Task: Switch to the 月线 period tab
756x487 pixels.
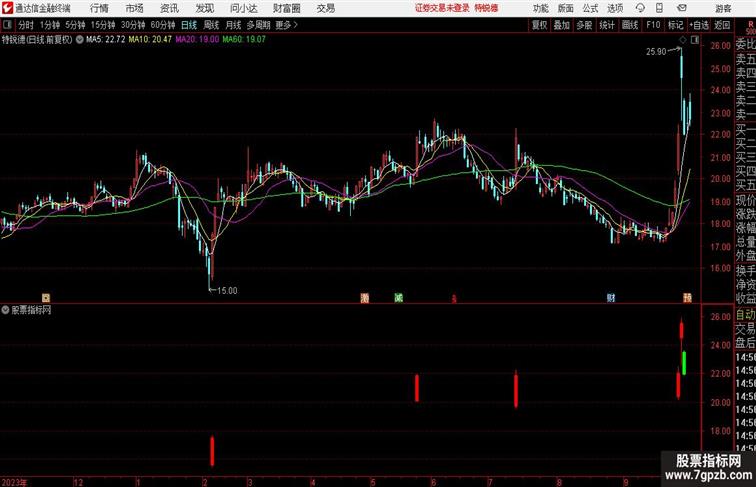Action: (x=233, y=25)
